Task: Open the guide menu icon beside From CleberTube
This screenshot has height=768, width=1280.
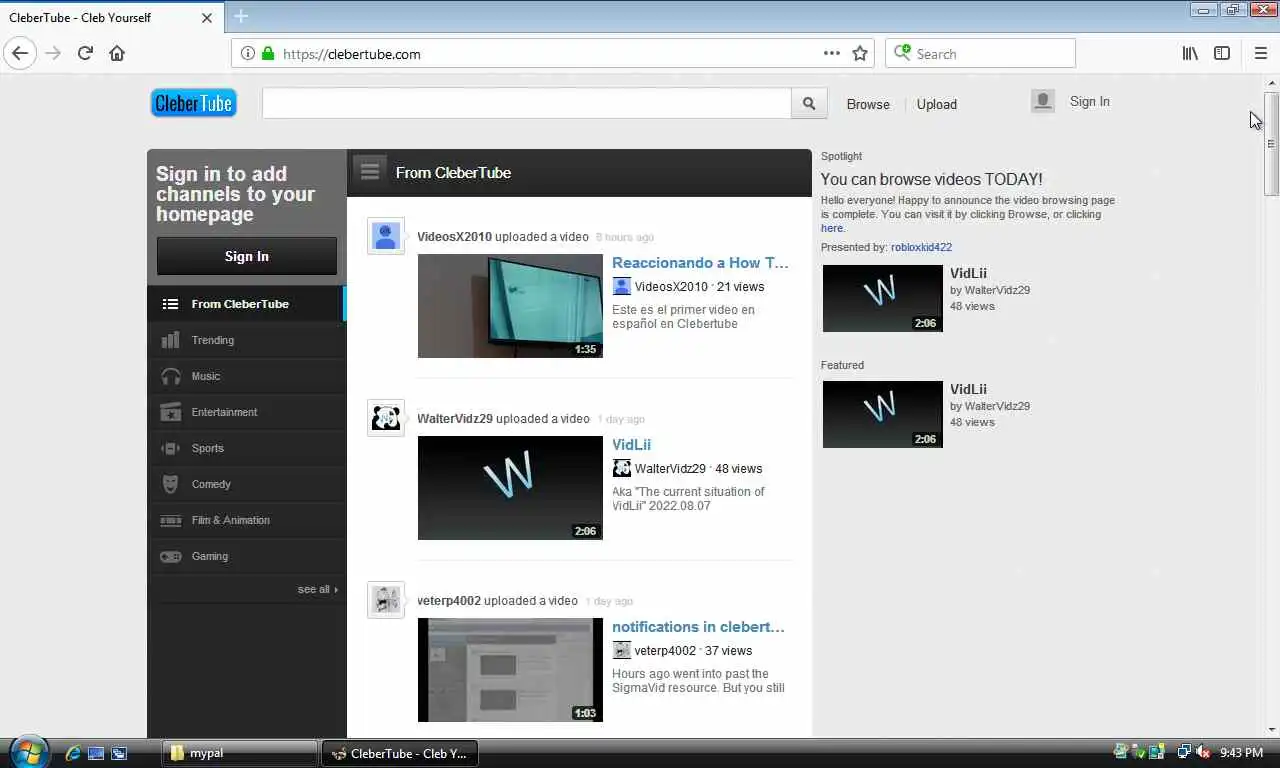Action: [x=370, y=171]
